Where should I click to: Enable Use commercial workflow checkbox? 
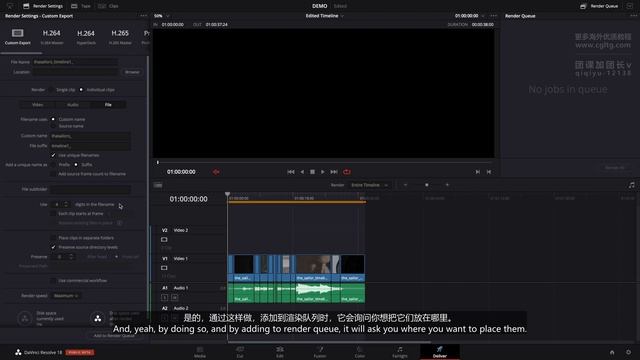click(53, 280)
